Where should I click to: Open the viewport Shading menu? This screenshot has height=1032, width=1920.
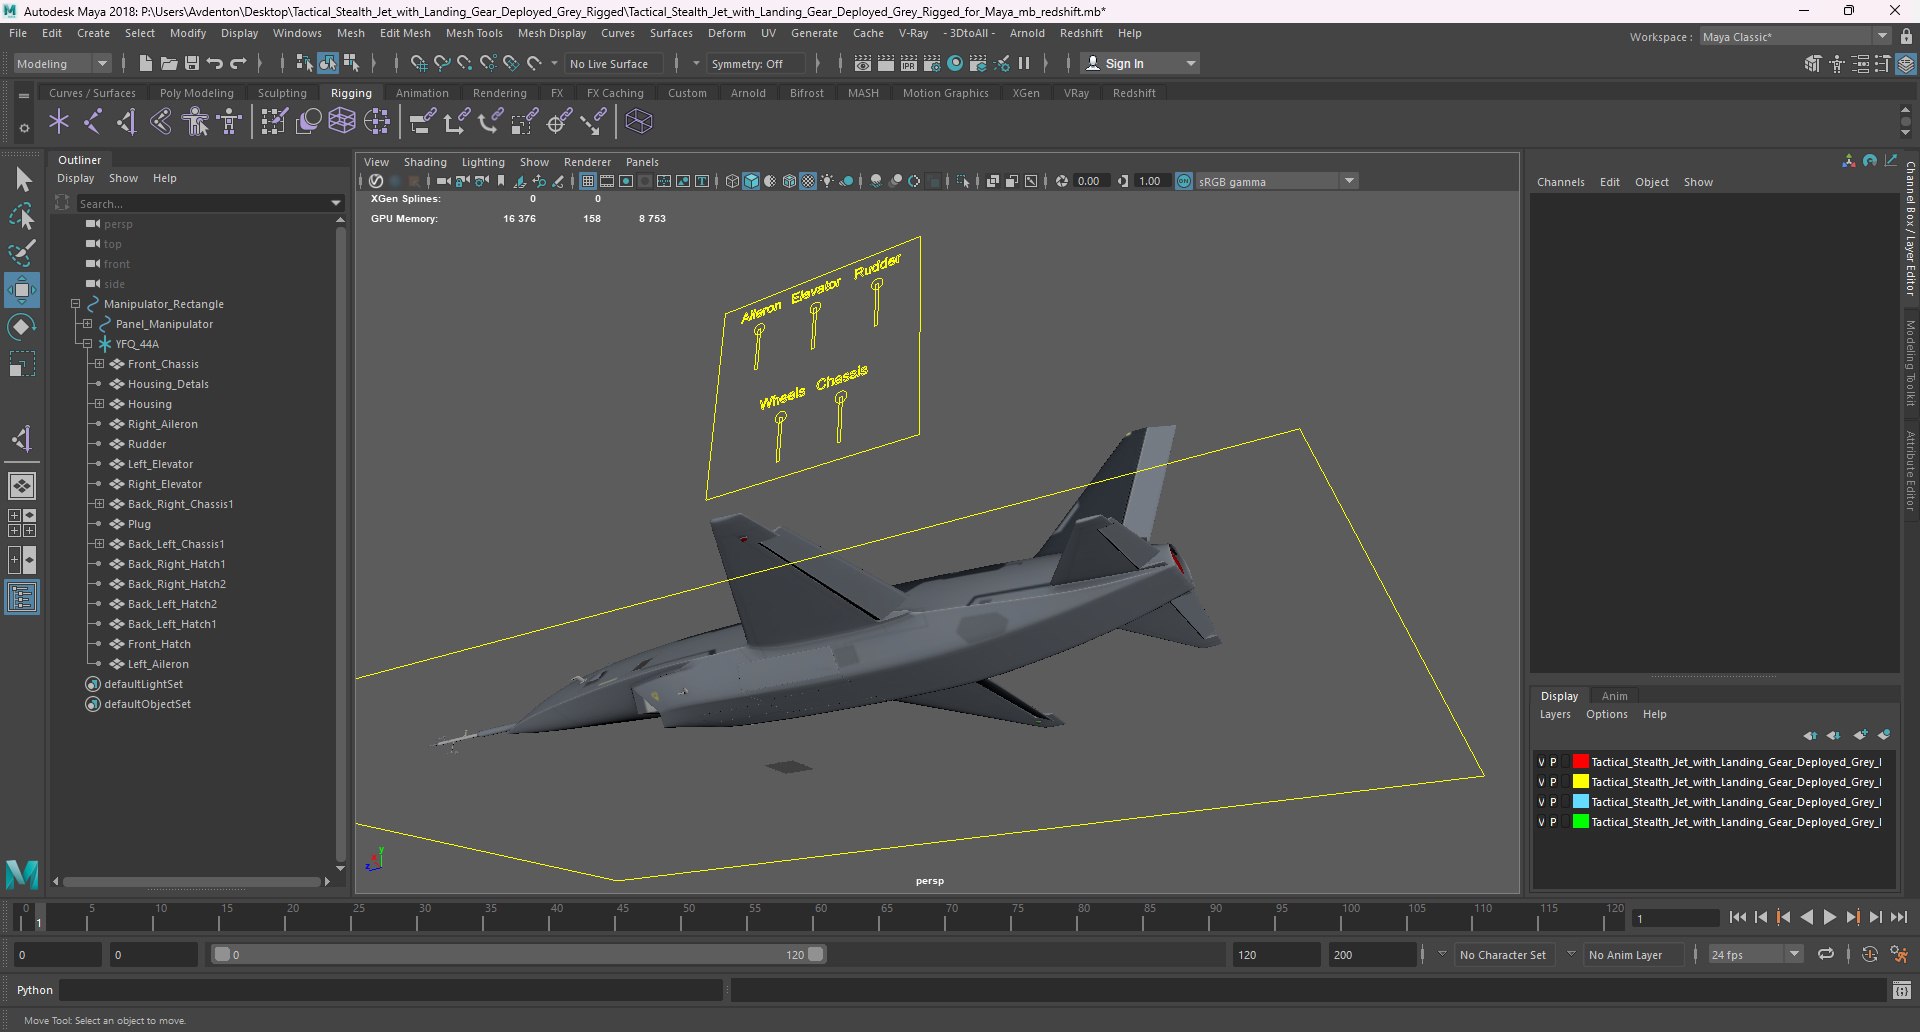[425, 162]
